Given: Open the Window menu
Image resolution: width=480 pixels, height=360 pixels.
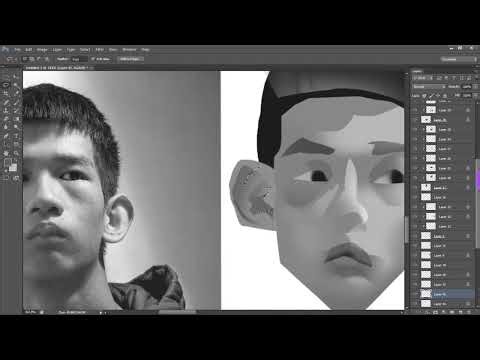Looking at the screenshot, I should pyautogui.click(x=129, y=50).
